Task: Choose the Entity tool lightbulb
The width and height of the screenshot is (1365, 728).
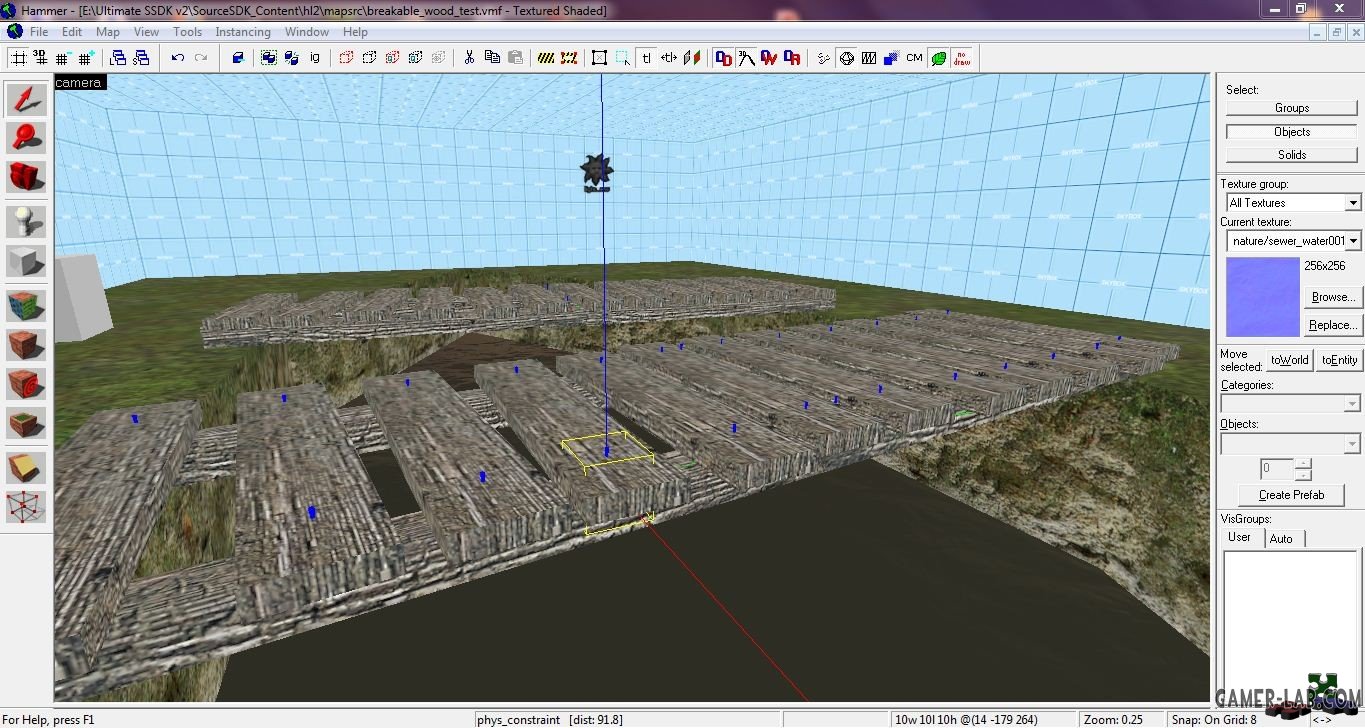Action: (26, 222)
